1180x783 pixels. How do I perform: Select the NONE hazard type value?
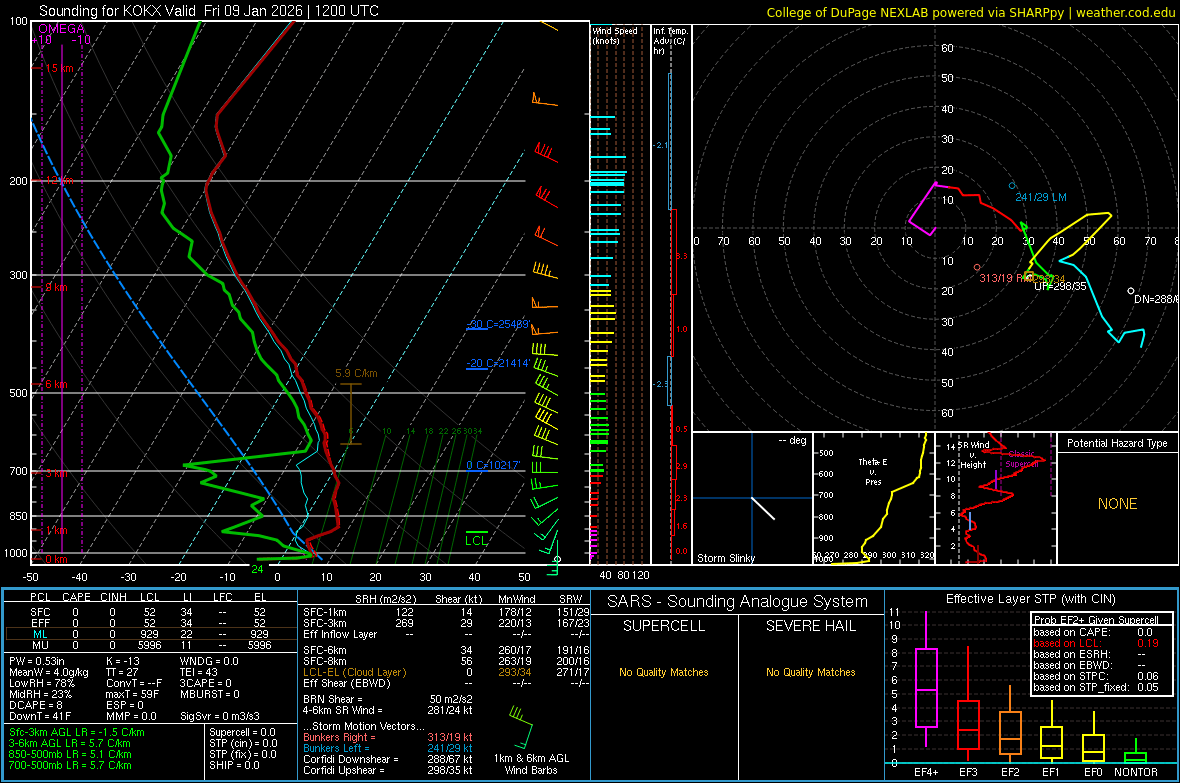[x=1118, y=504]
